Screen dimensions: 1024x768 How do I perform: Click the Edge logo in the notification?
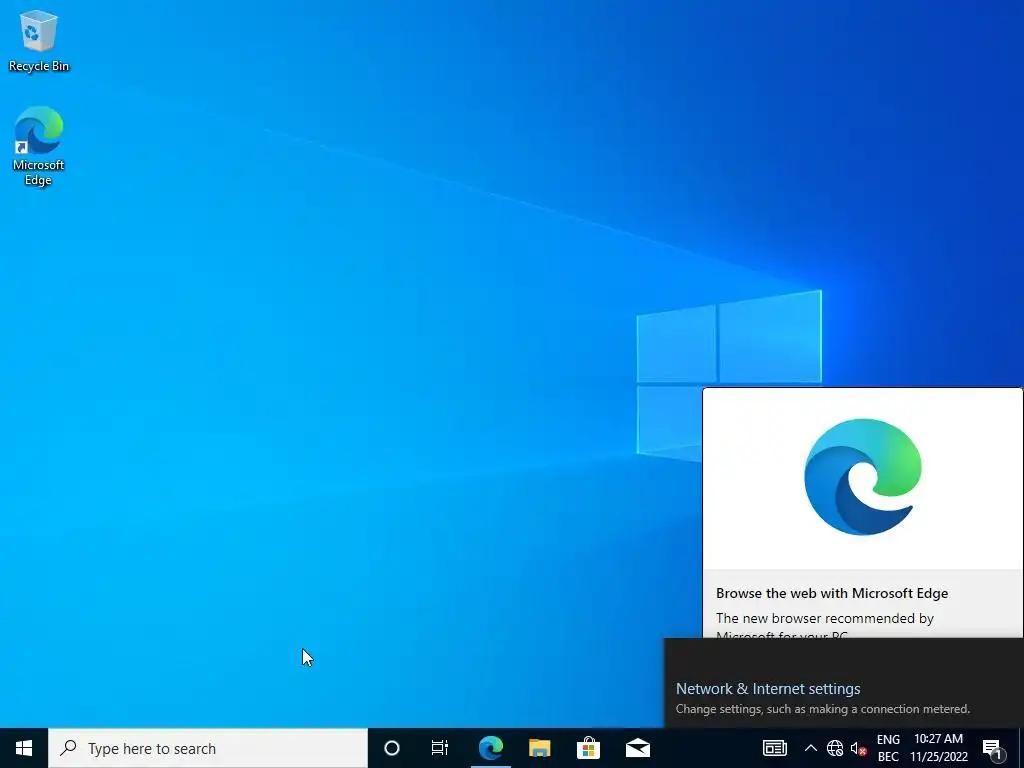click(863, 477)
